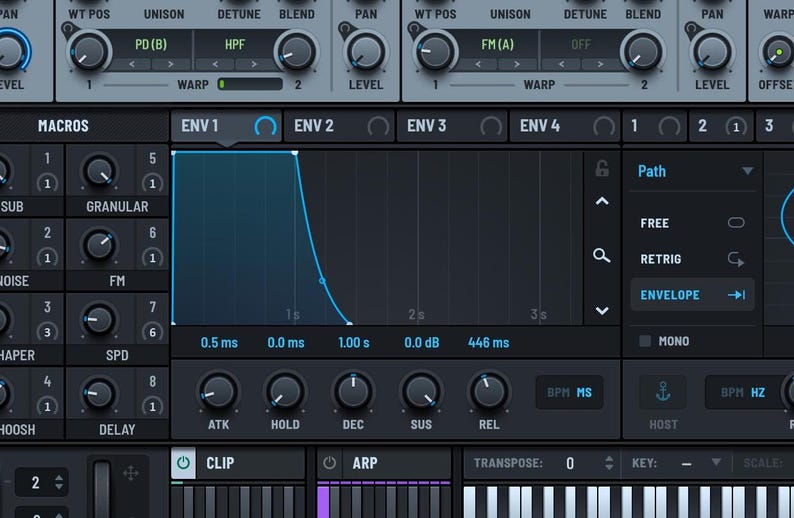Select ENVELOPE trigger mode
The height and width of the screenshot is (518, 794).
[x=692, y=295]
